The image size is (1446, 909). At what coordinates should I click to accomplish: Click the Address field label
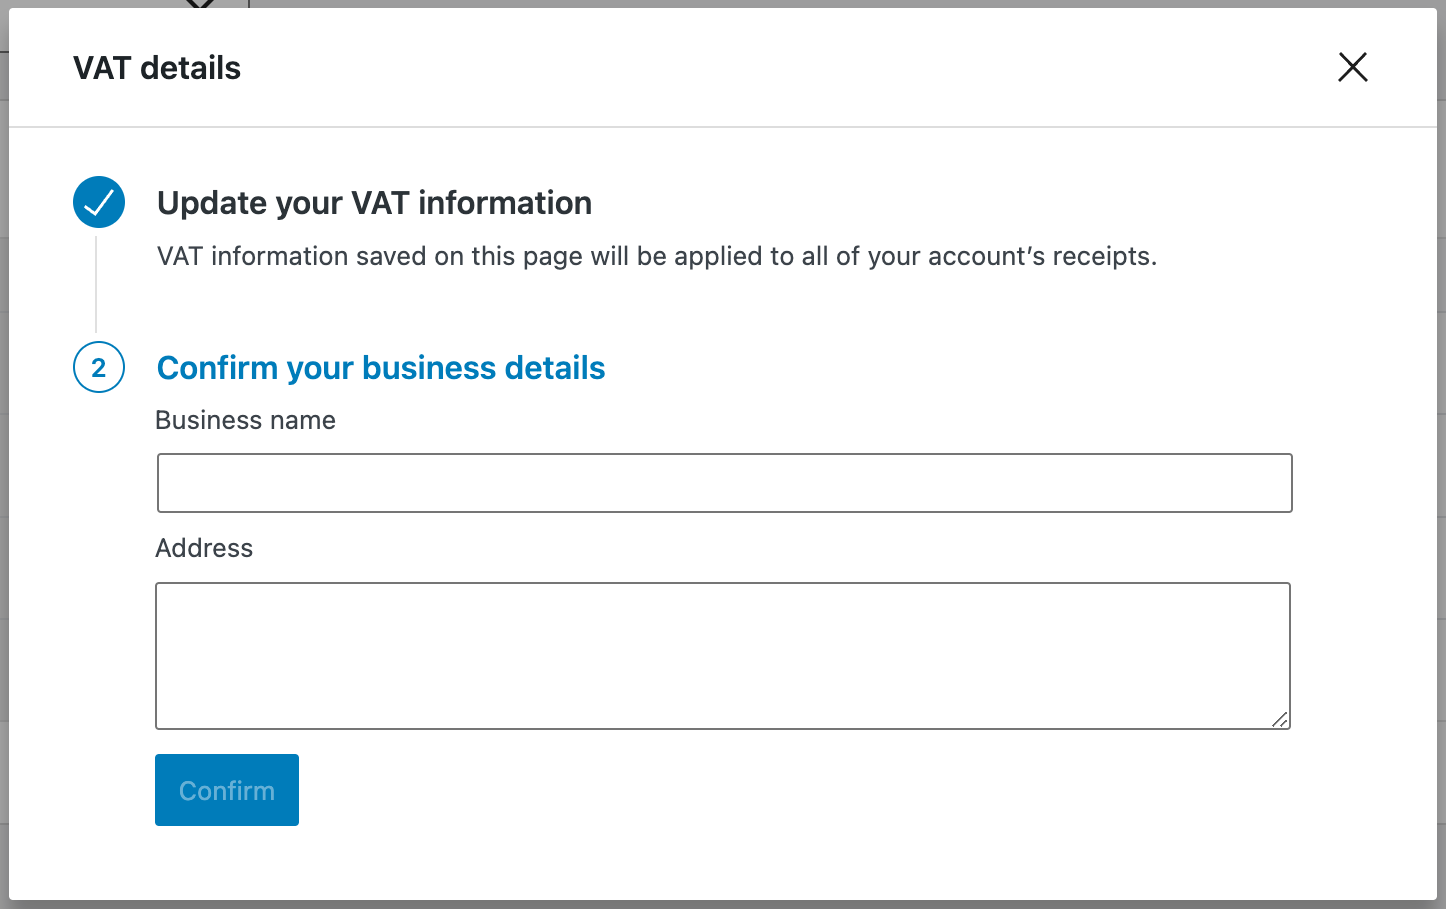coord(204,548)
